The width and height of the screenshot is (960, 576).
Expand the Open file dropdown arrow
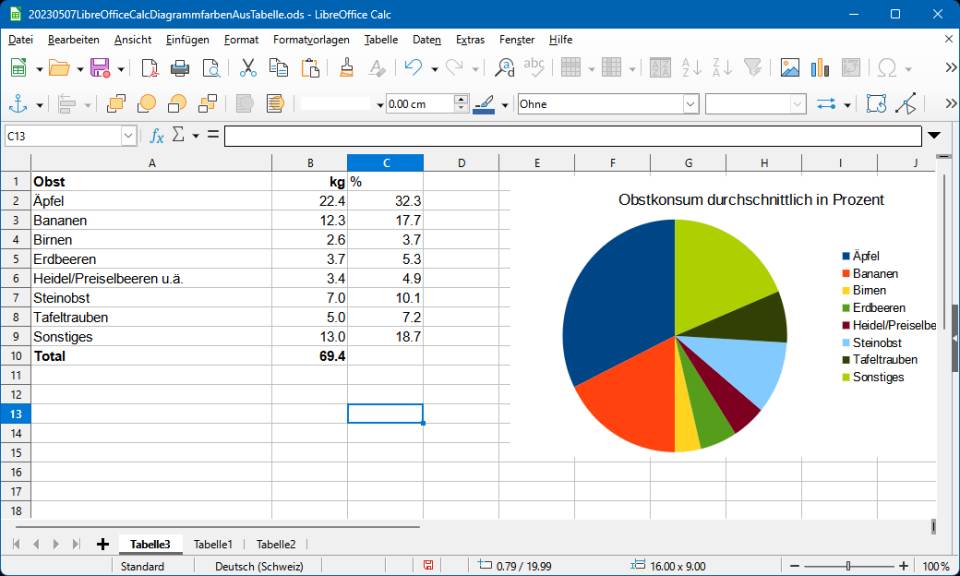[78, 69]
